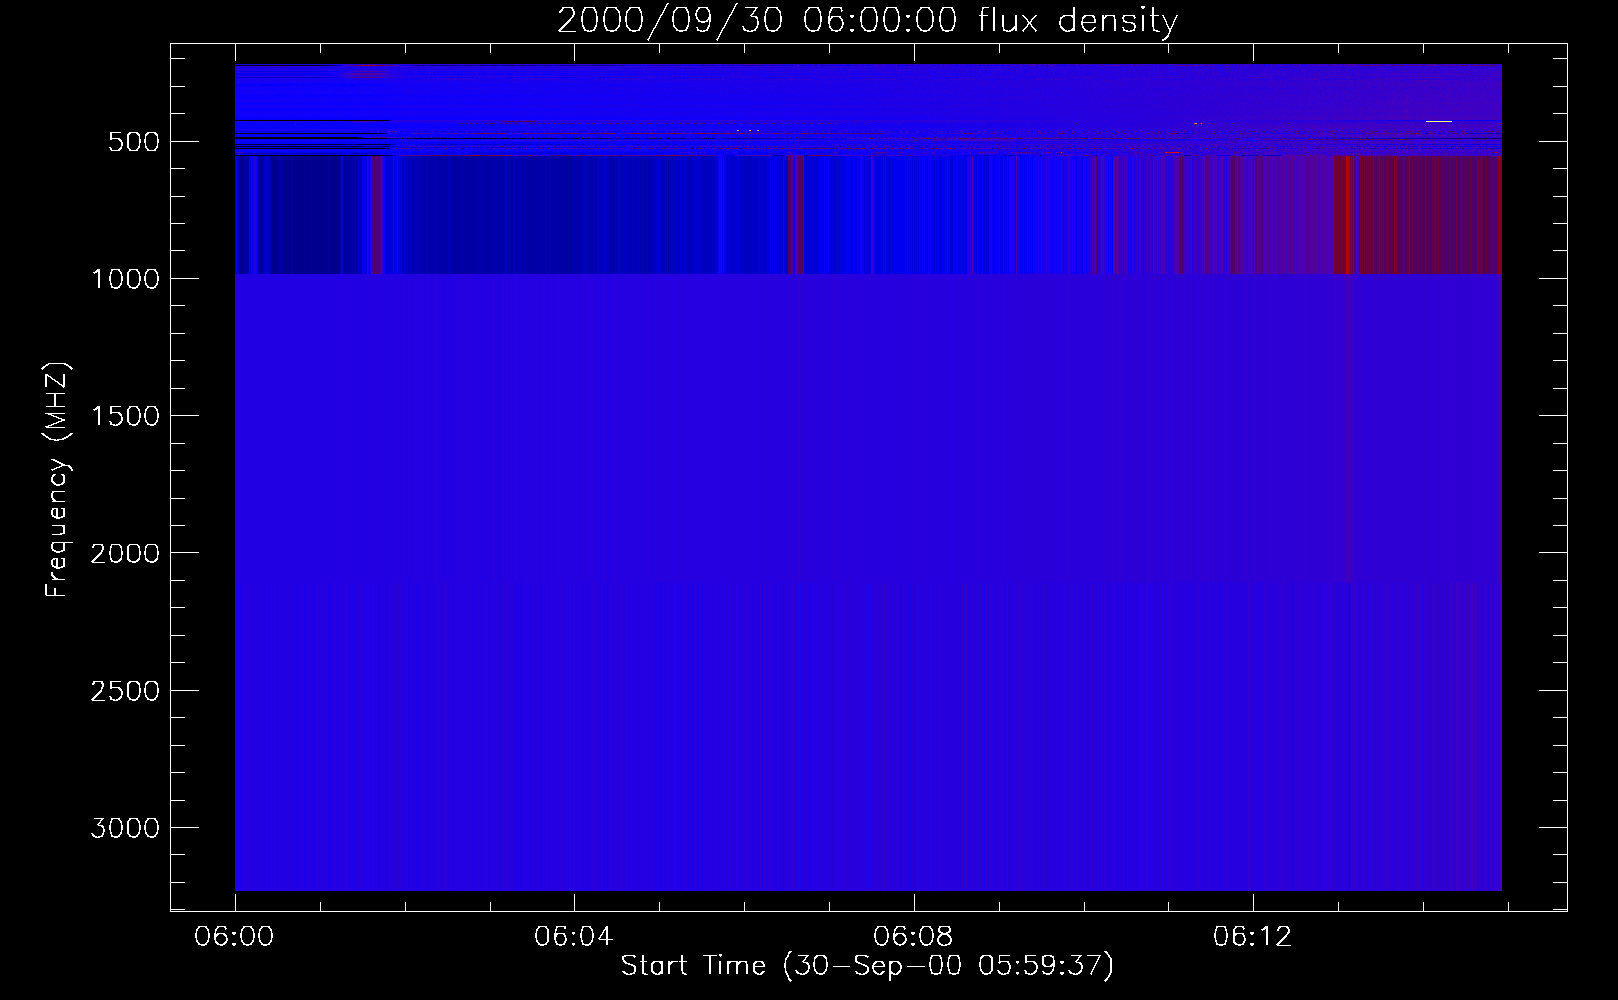The image size is (1618, 1000).
Task: Click the 06:08 time tick label
Action: point(913,937)
